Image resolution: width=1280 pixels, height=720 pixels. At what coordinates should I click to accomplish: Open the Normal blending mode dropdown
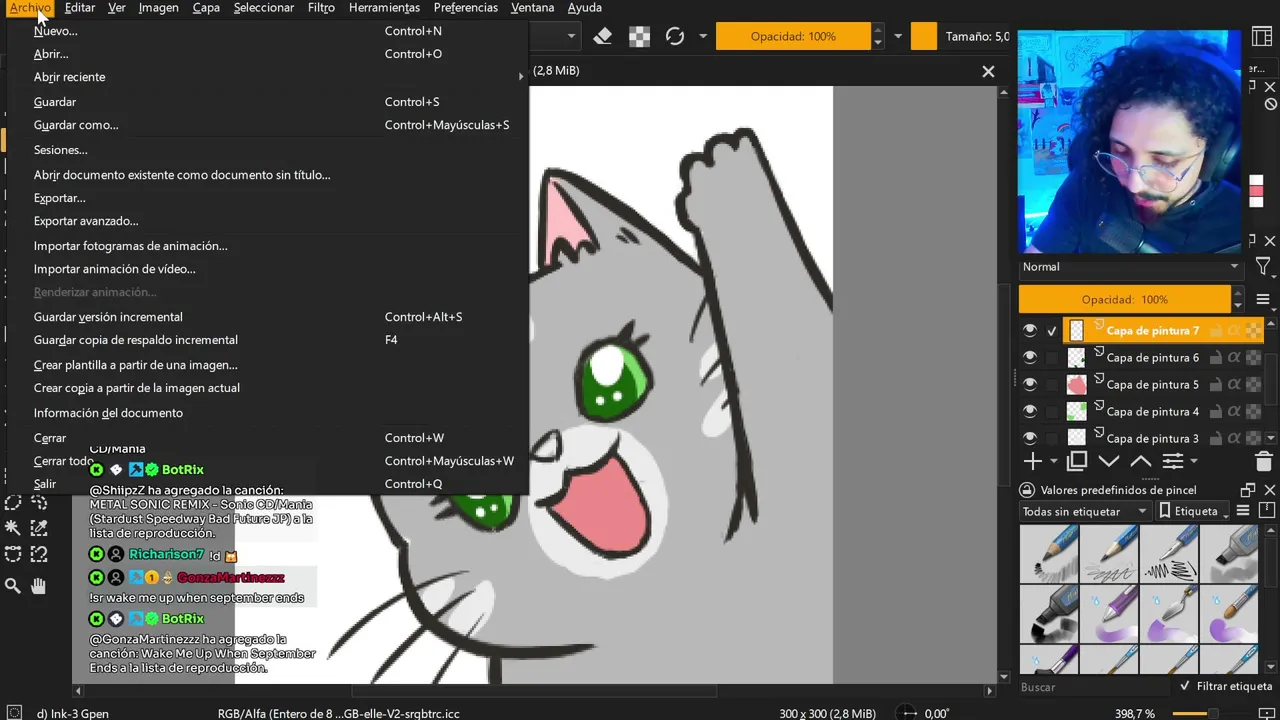click(1130, 267)
